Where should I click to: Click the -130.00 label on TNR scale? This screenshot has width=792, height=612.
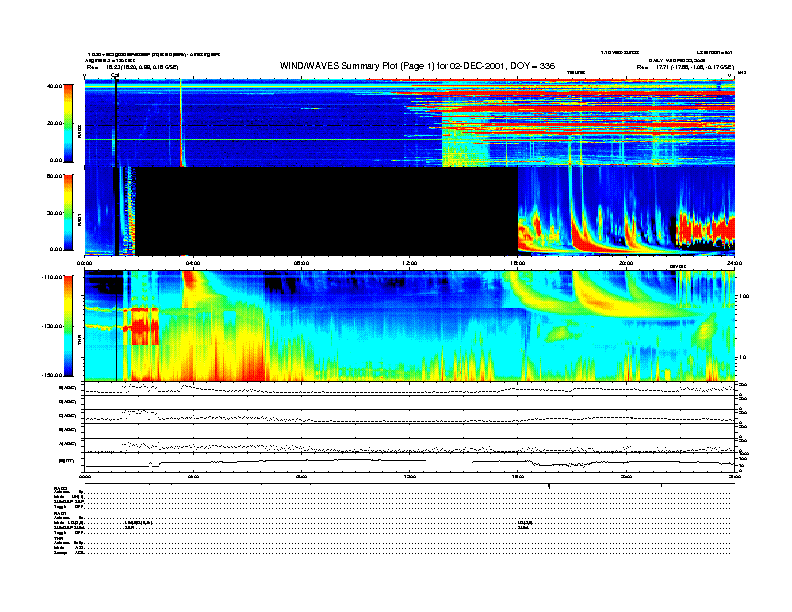(x=53, y=326)
